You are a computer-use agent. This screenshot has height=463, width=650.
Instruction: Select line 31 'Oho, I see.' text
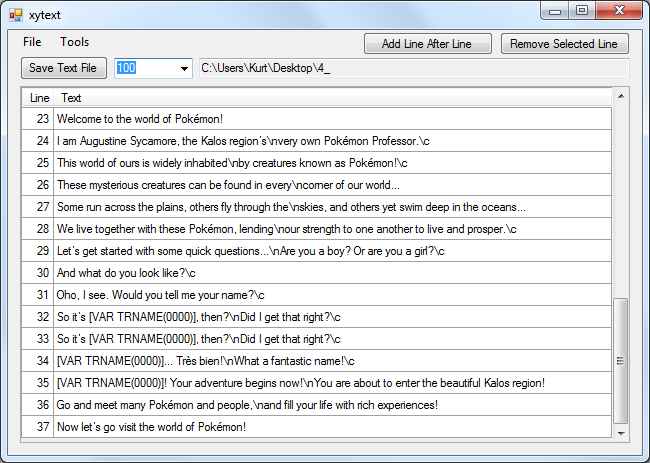click(160, 295)
